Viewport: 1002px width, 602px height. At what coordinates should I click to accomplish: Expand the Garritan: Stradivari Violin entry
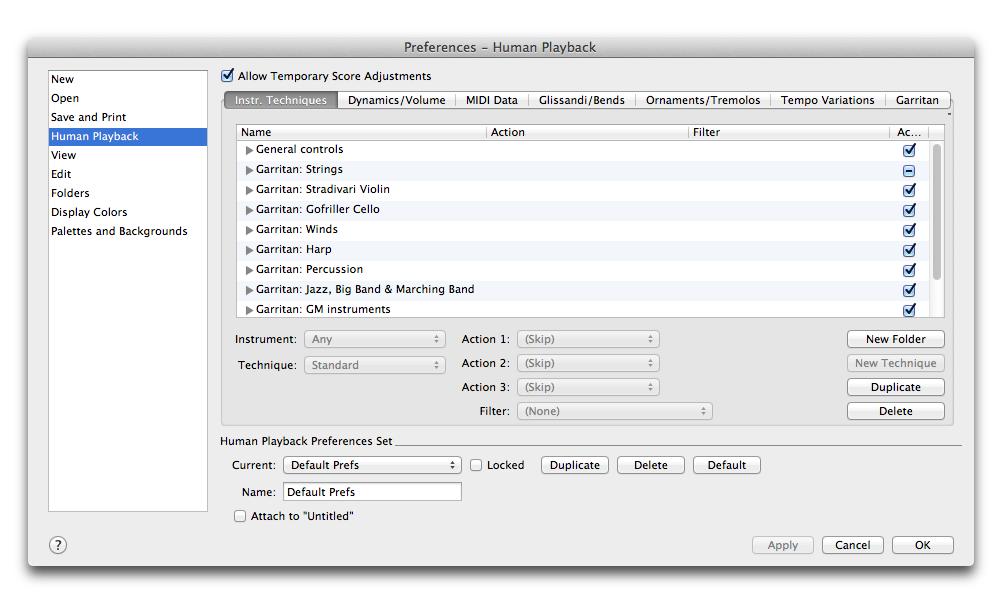(x=249, y=189)
